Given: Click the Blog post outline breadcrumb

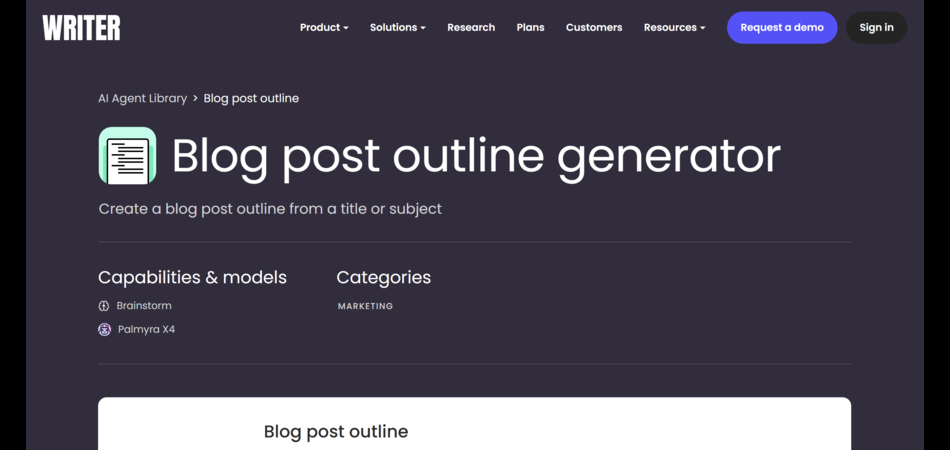Looking at the screenshot, I should 251,98.
